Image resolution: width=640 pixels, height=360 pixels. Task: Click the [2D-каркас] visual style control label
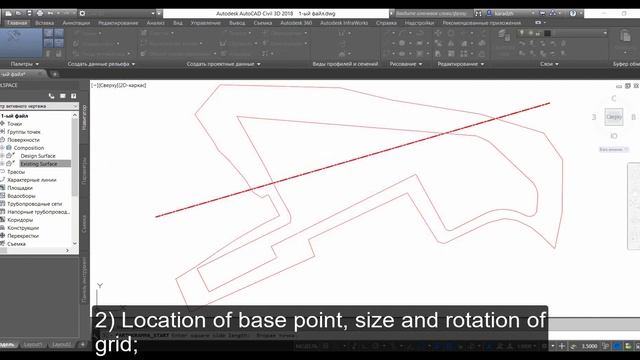133,85
